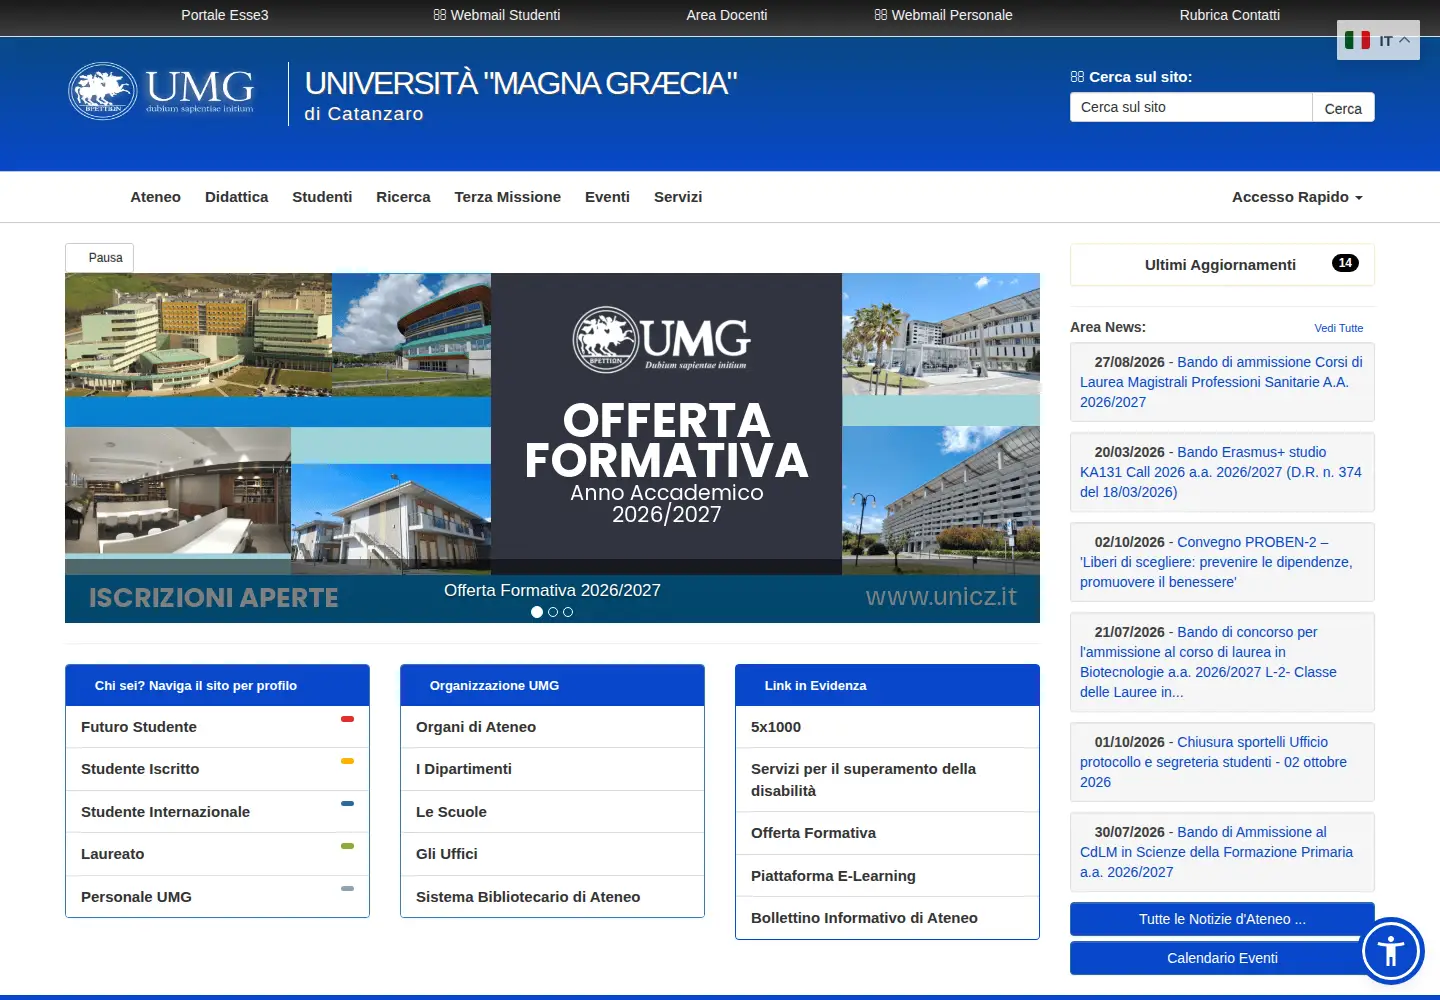
Task: Open the Ateneo menu
Action: [156, 197]
